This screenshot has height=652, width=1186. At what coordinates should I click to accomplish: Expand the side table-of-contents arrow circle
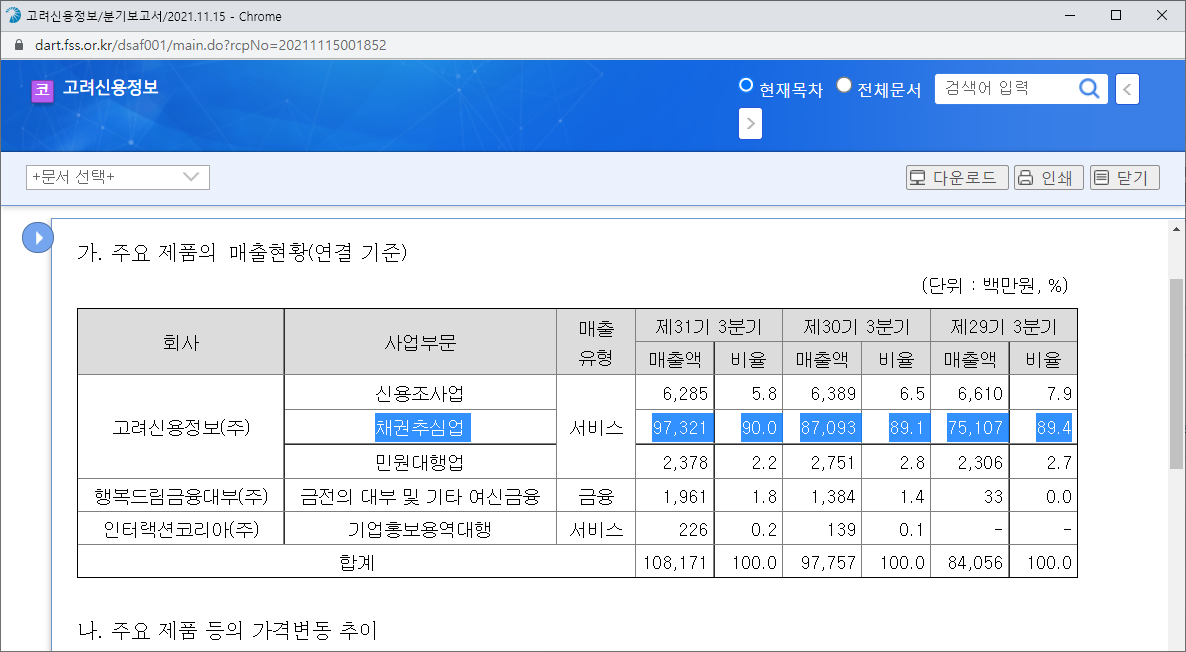coord(38,238)
